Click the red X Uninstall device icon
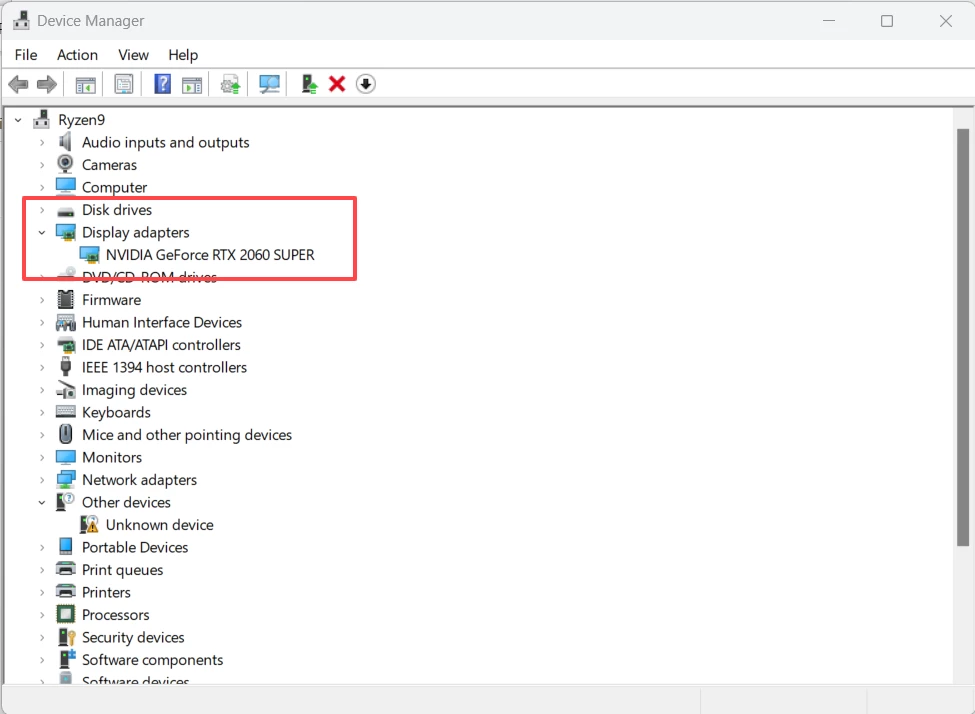Image resolution: width=975 pixels, height=714 pixels. [x=337, y=84]
